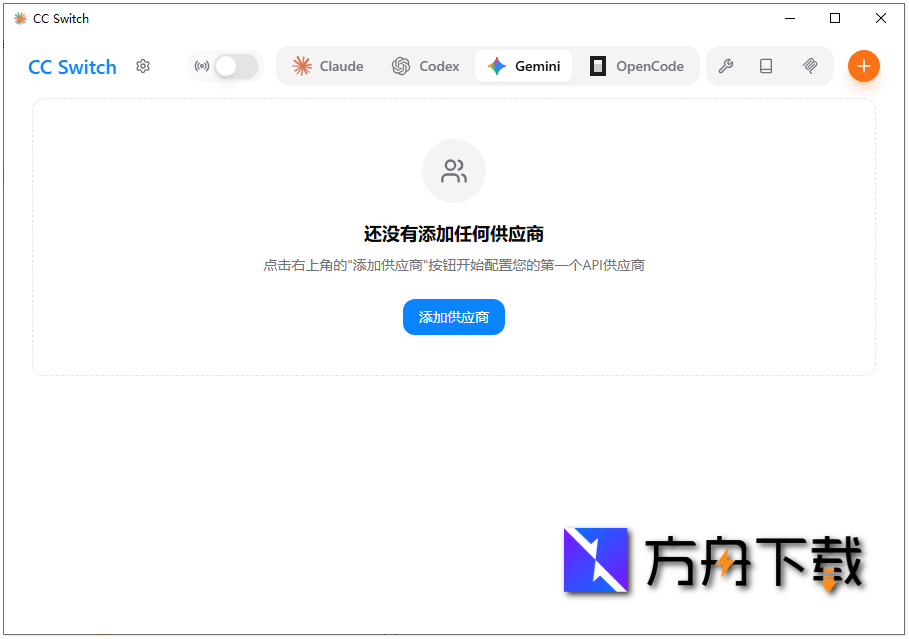Open settings via the gear icon
Viewport: 909px width, 639px height.
tap(143, 66)
